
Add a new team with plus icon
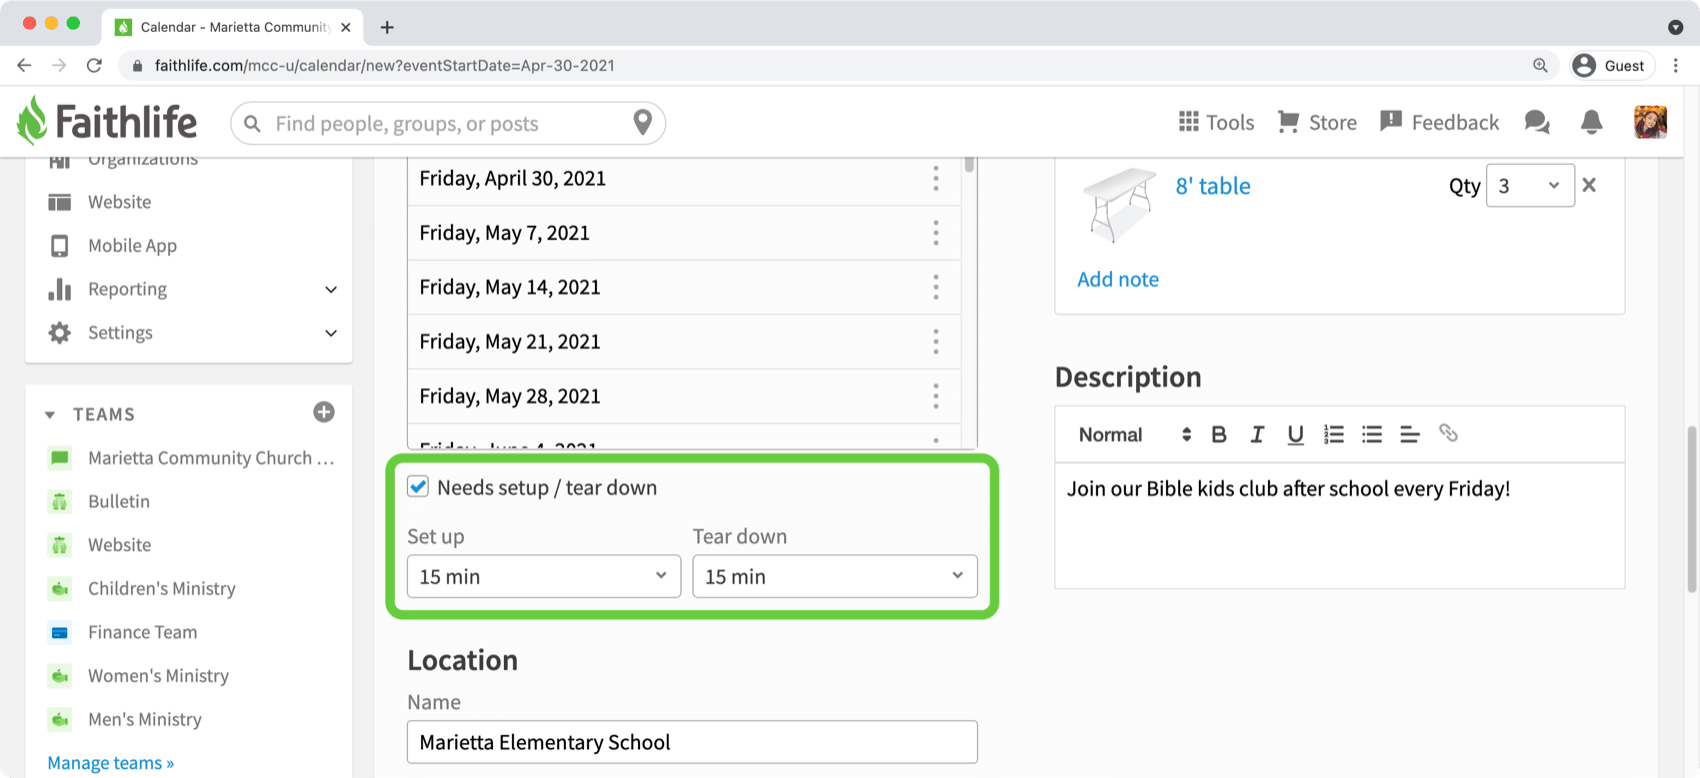[x=324, y=412]
